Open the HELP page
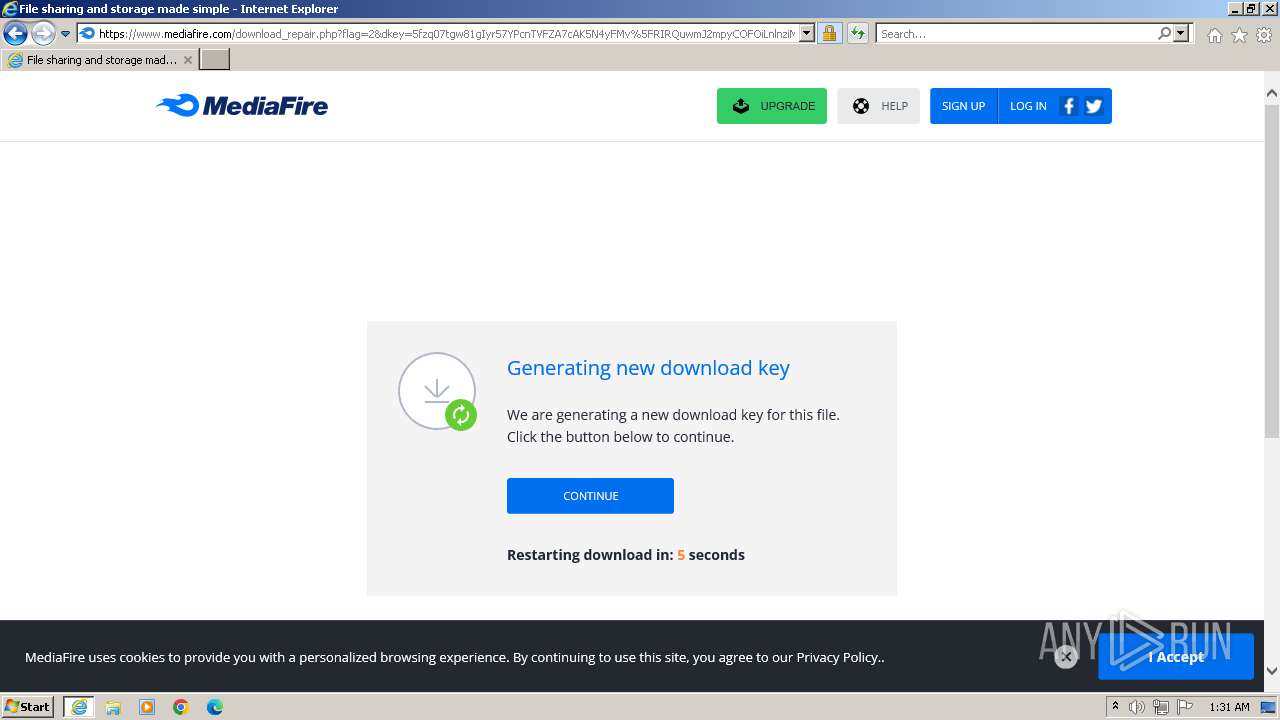The height and width of the screenshot is (720, 1280). [879, 106]
